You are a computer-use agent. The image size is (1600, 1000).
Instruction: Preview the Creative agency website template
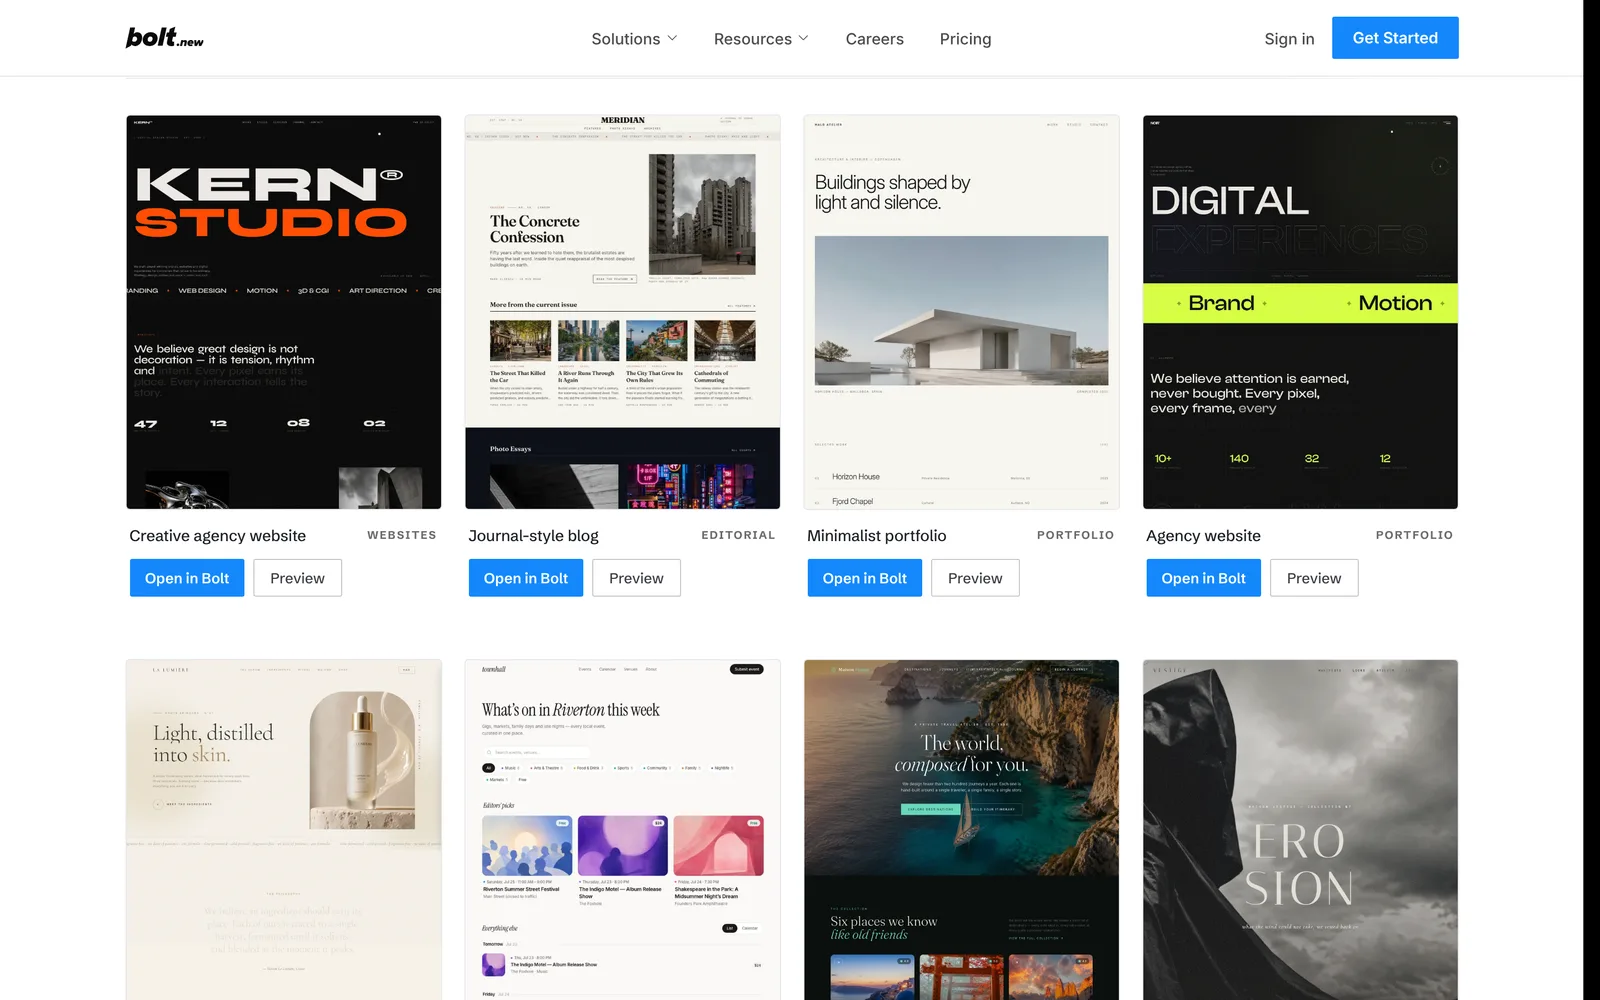[x=298, y=578]
